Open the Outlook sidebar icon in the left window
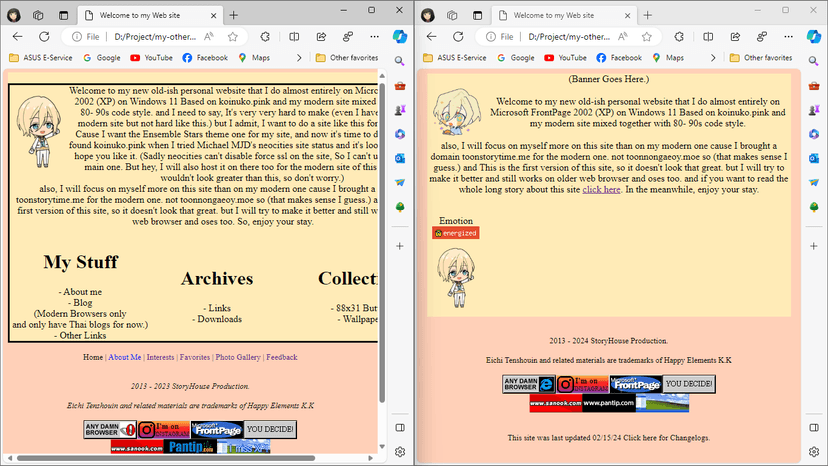The image size is (828, 466). pos(399,158)
